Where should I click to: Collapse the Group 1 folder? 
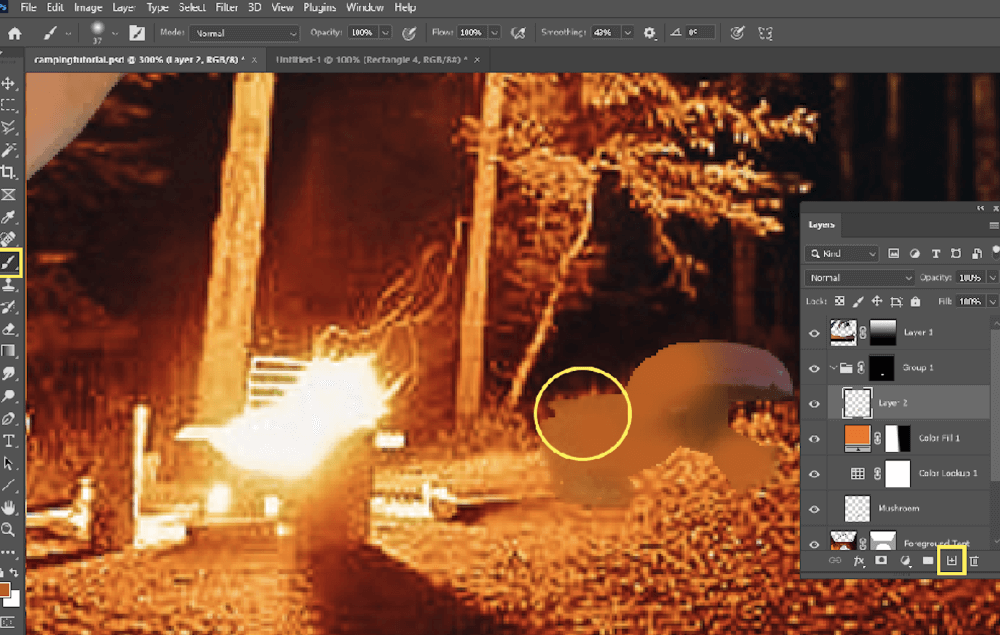coord(833,368)
